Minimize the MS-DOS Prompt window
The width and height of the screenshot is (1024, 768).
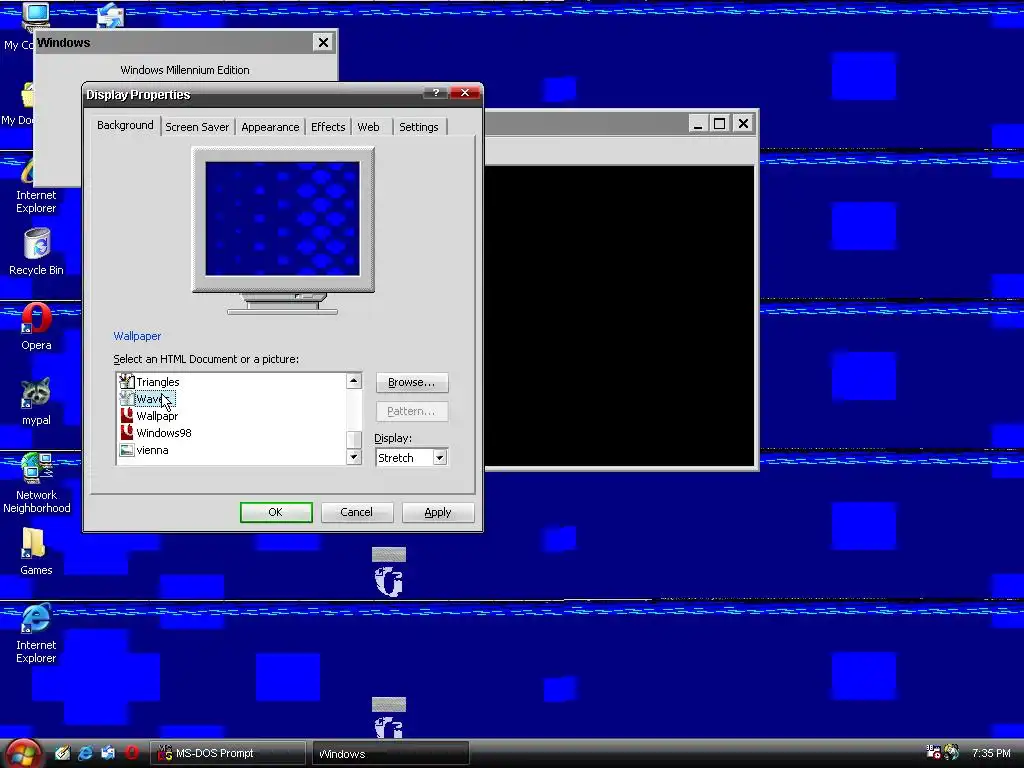point(698,123)
